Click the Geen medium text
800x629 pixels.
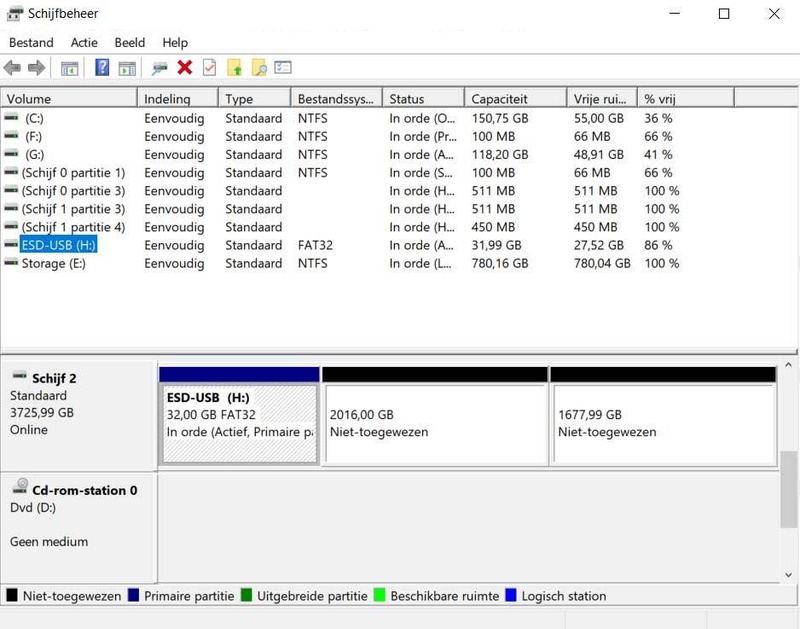coord(49,542)
